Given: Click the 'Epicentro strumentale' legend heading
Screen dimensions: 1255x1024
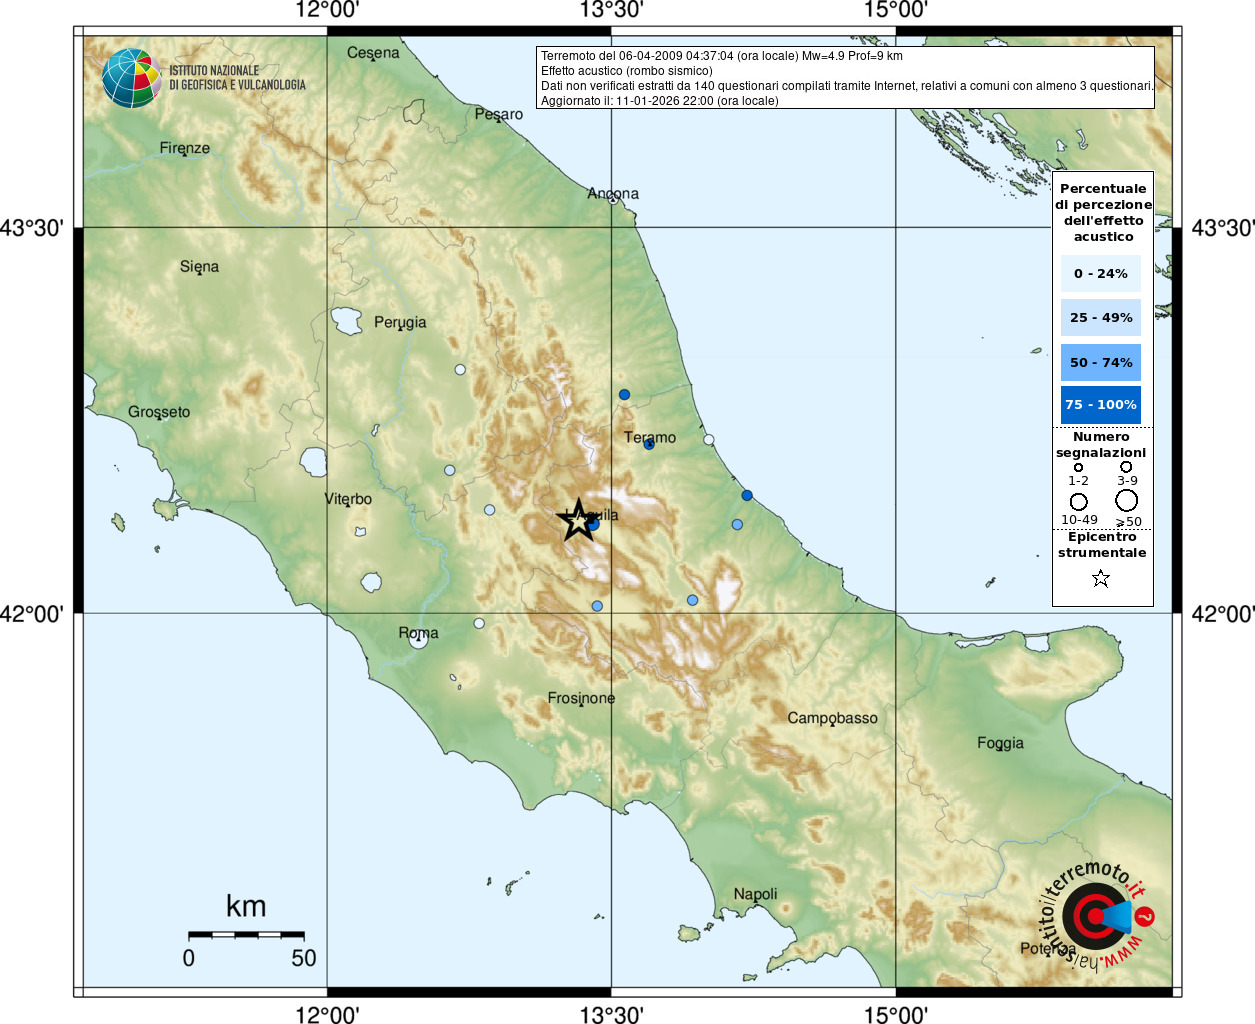Looking at the screenshot, I should click(x=1102, y=544).
